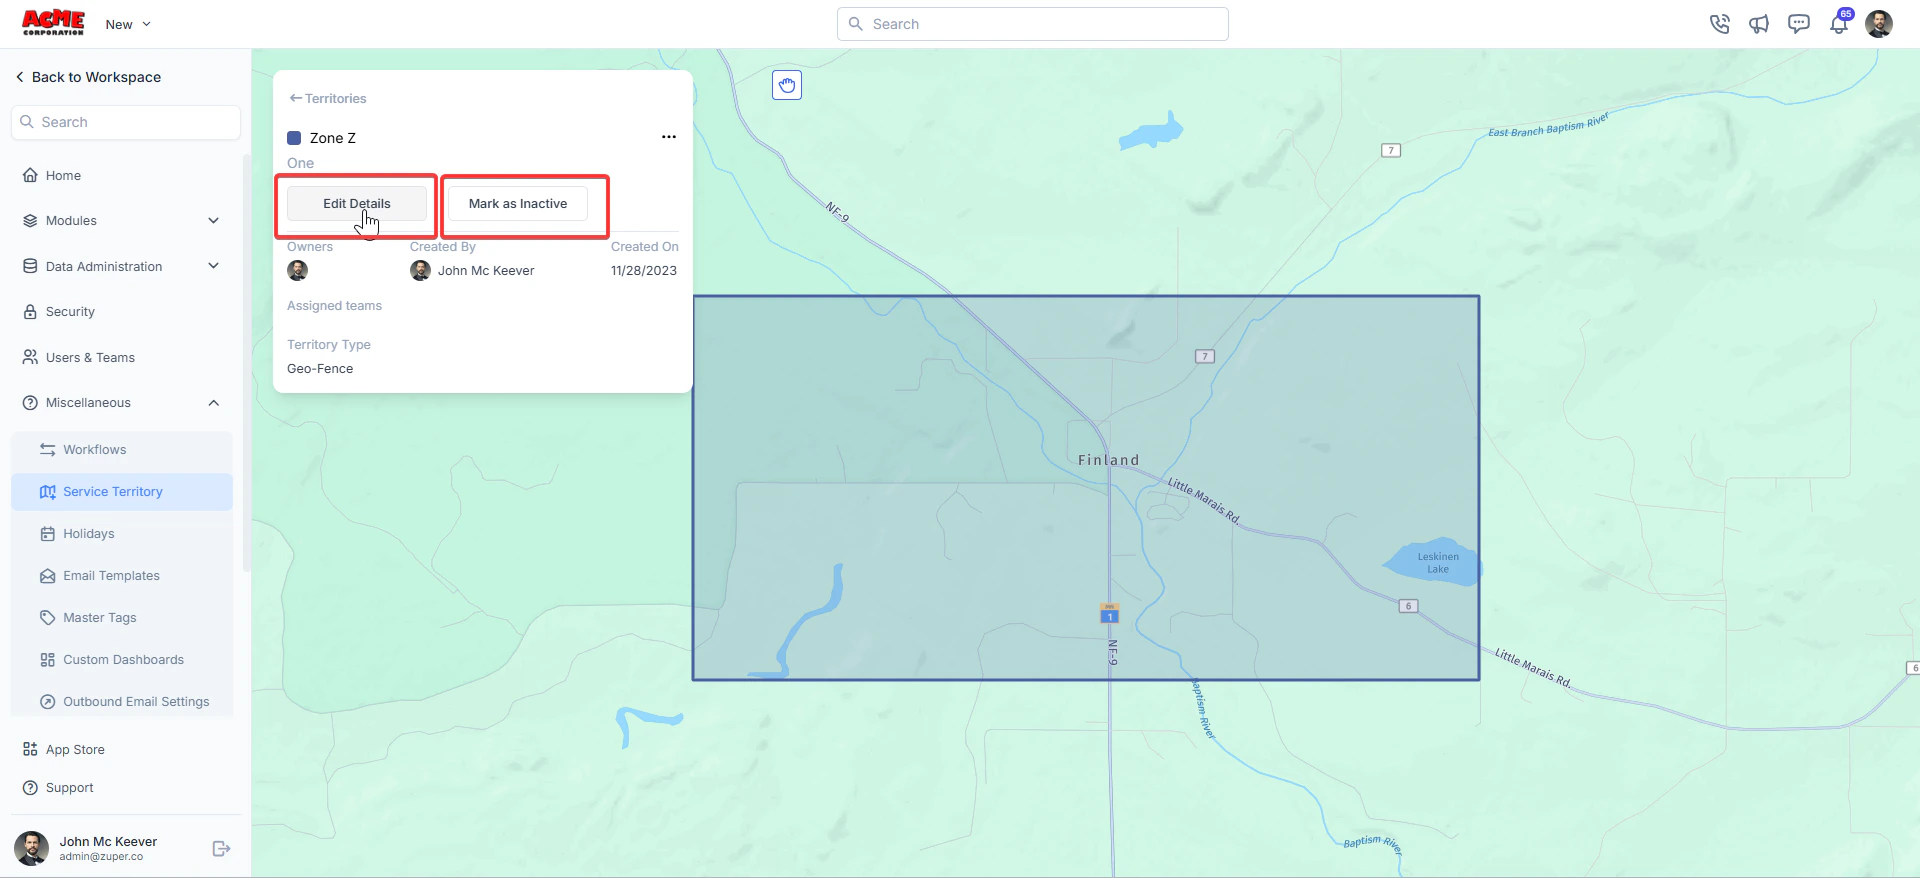Click the 11/28/2023 created date

(644, 270)
